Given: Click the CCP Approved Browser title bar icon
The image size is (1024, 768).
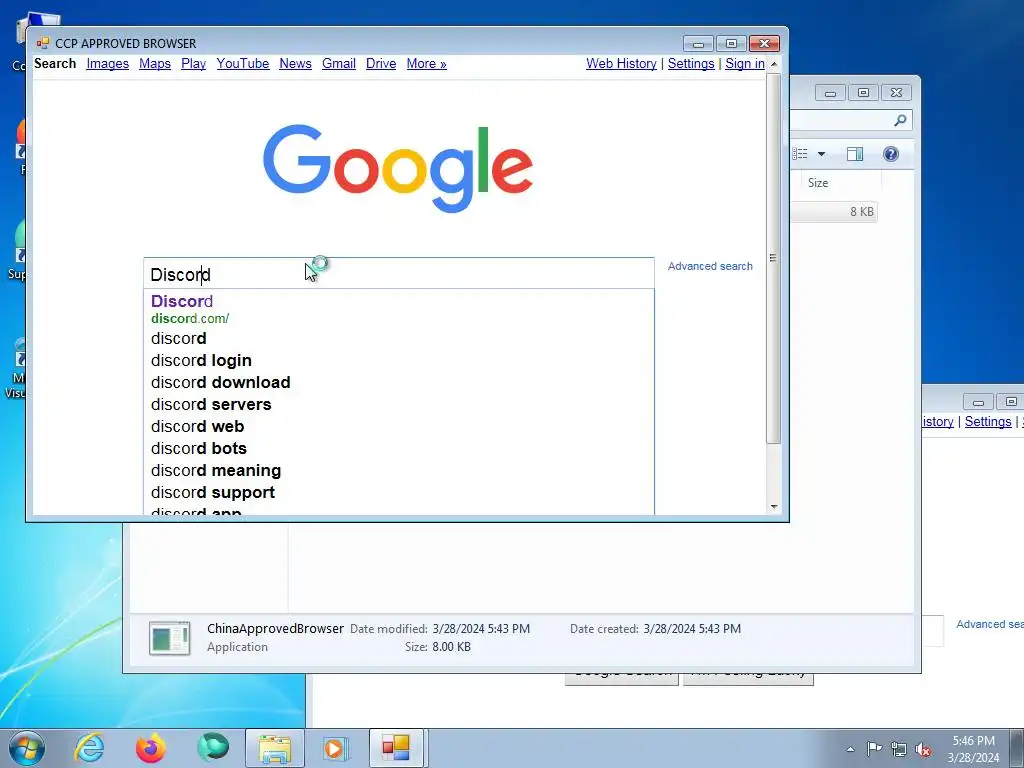Looking at the screenshot, I should (43, 43).
